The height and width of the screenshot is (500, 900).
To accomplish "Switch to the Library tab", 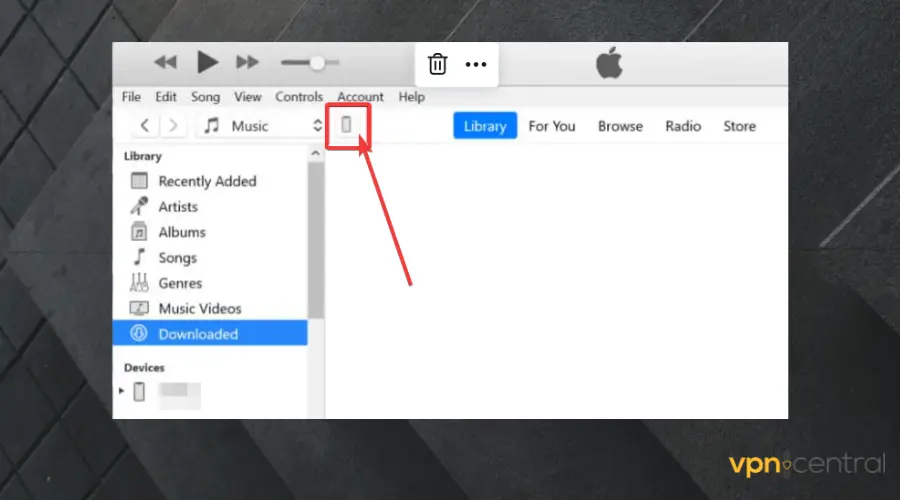I will point(485,126).
